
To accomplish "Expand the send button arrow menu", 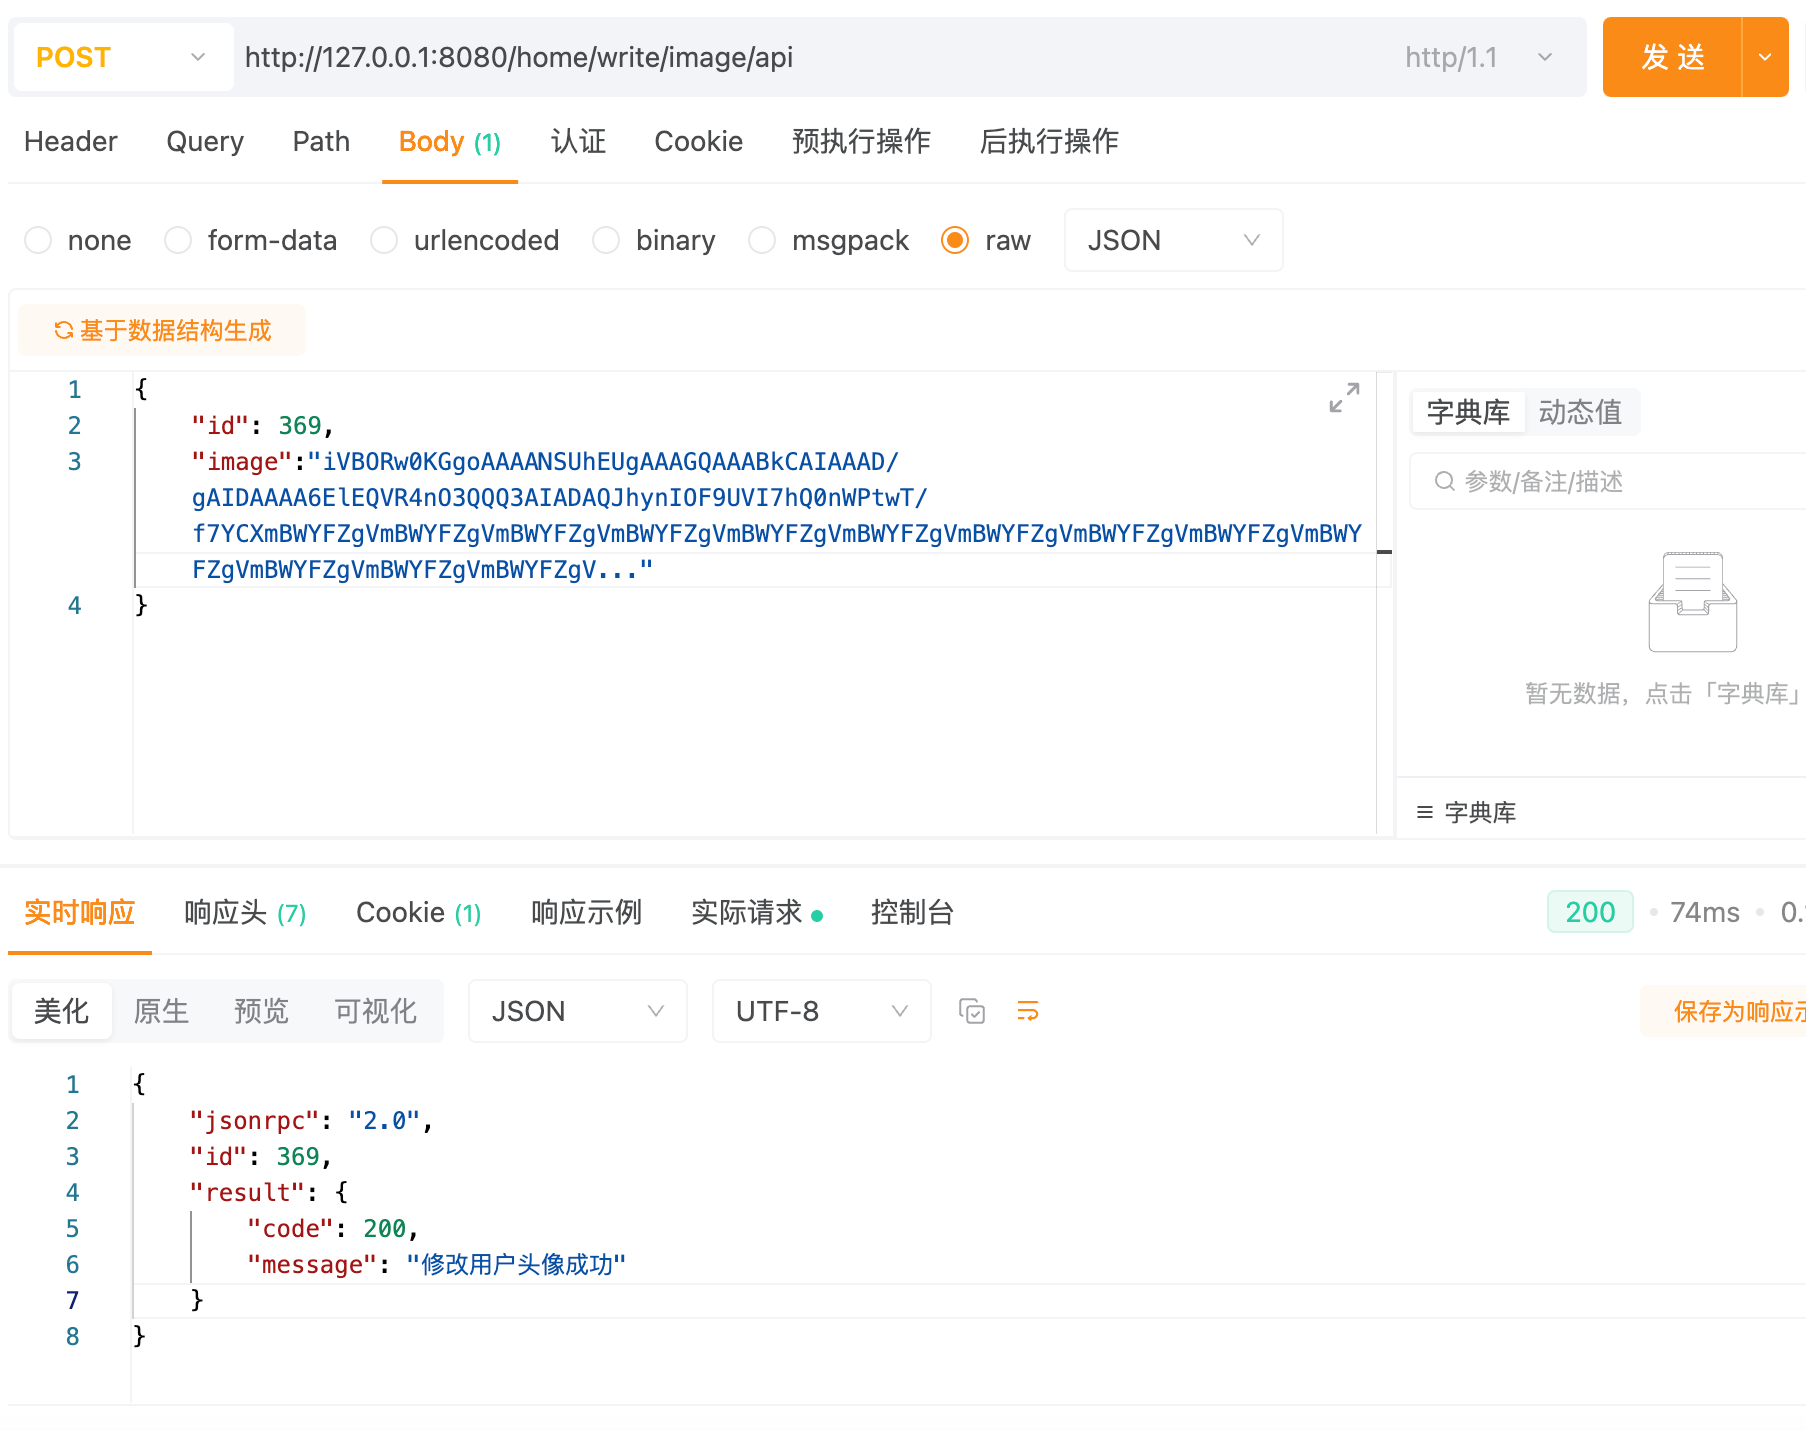I will (x=1765, y=57).
